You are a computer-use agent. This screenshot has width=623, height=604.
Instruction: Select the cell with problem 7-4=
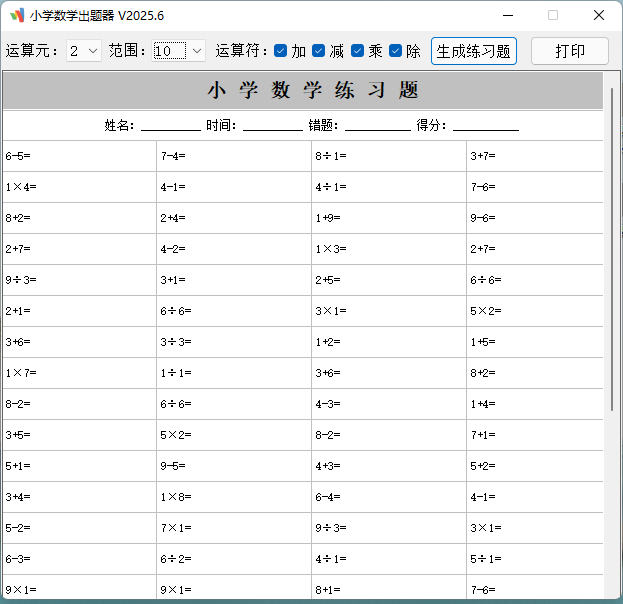[234, 156]
